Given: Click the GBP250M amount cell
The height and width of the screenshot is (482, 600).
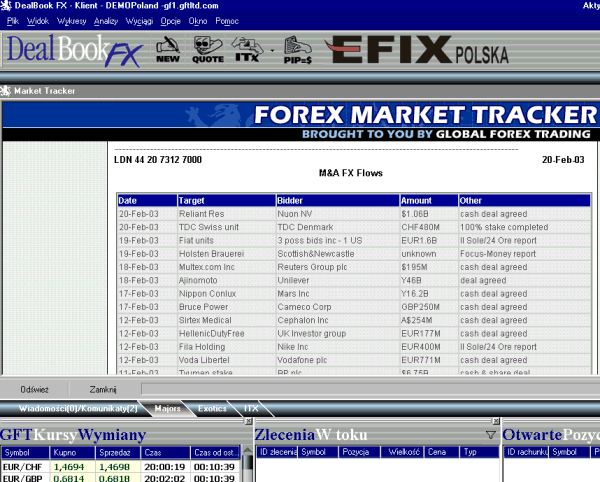Looking at the screenshot, I should point(429,307).
